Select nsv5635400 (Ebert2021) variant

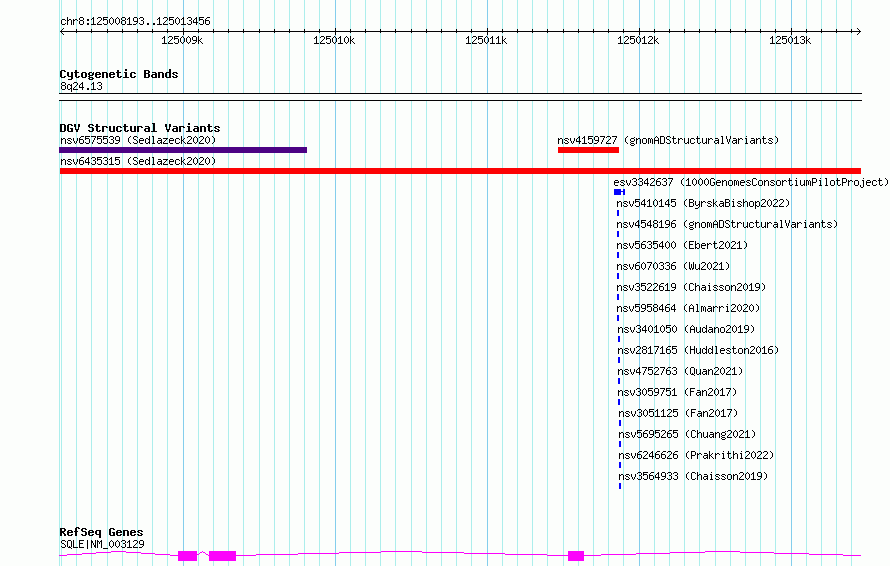(682, 245)
